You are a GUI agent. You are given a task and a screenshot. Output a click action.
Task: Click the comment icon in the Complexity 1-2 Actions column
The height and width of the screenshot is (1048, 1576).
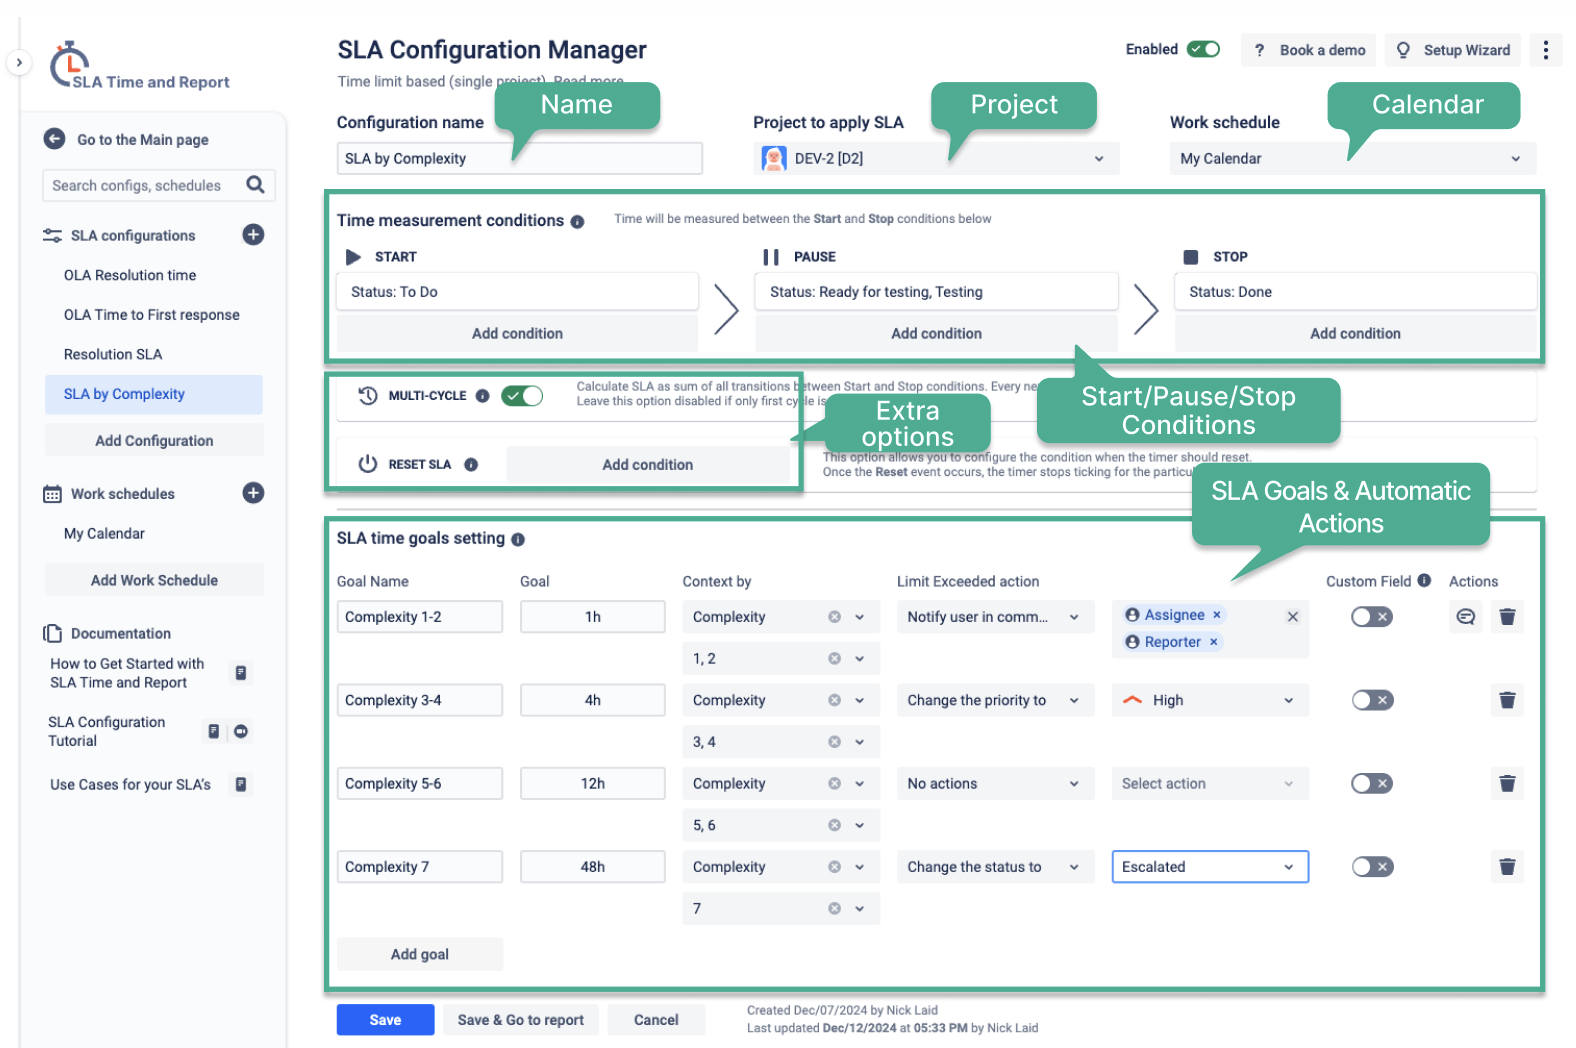coord(1465,617)
